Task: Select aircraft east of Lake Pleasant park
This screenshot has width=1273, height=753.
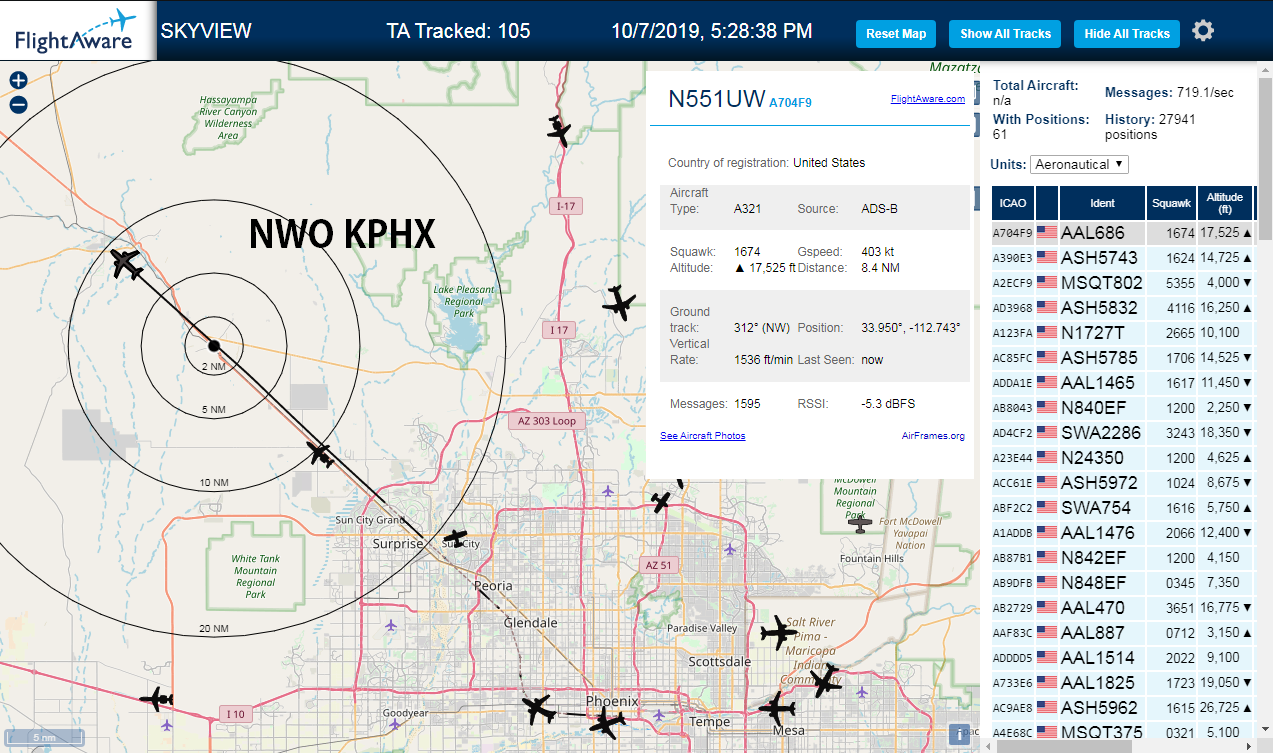Action: [x=620, y=303]
